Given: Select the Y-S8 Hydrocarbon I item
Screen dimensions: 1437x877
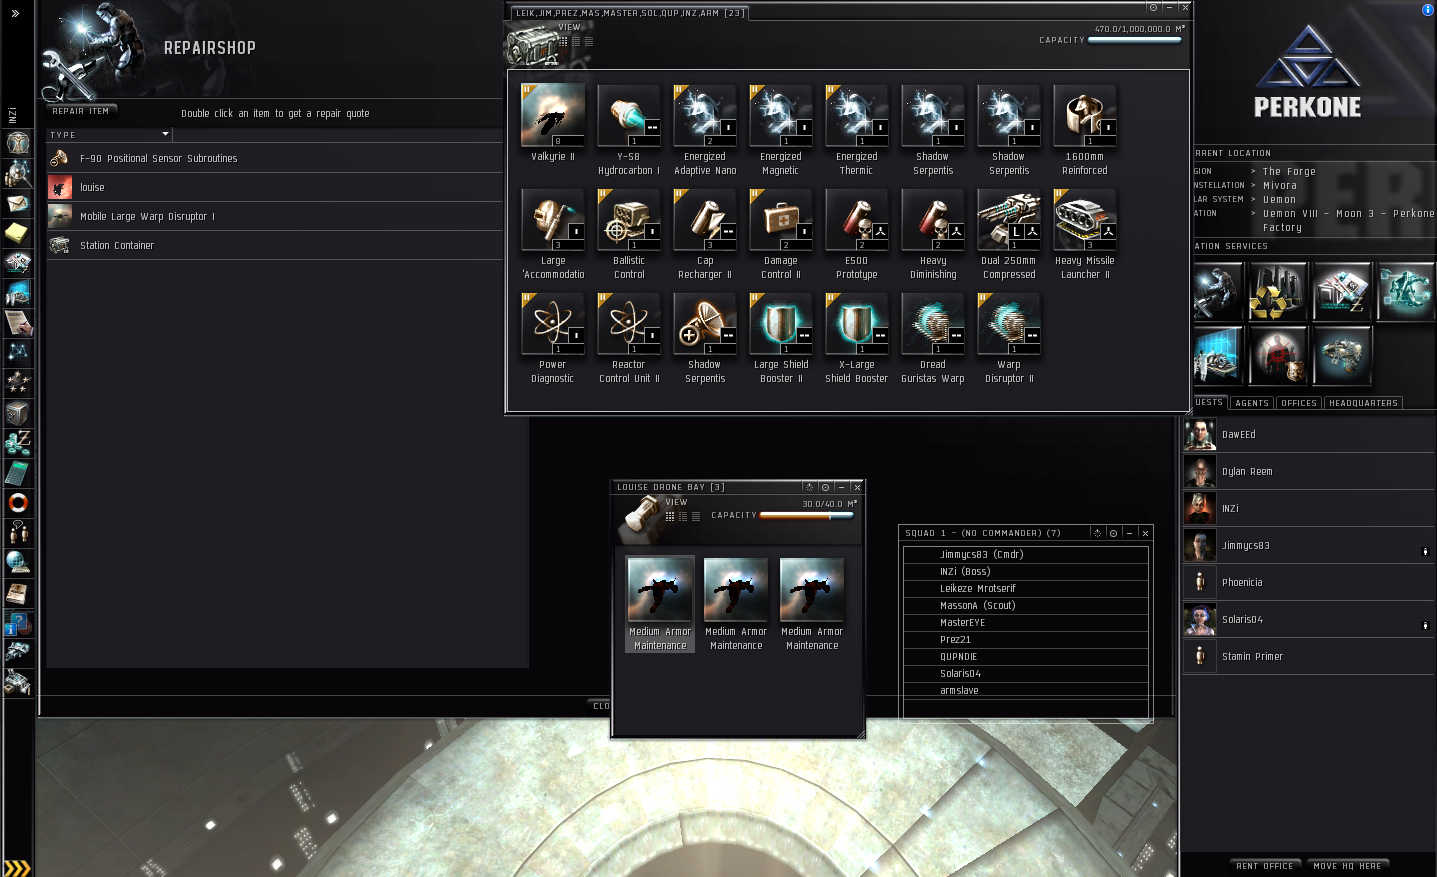Looking at the screenshot, I should pyautogui.click(x=629, y=130).
